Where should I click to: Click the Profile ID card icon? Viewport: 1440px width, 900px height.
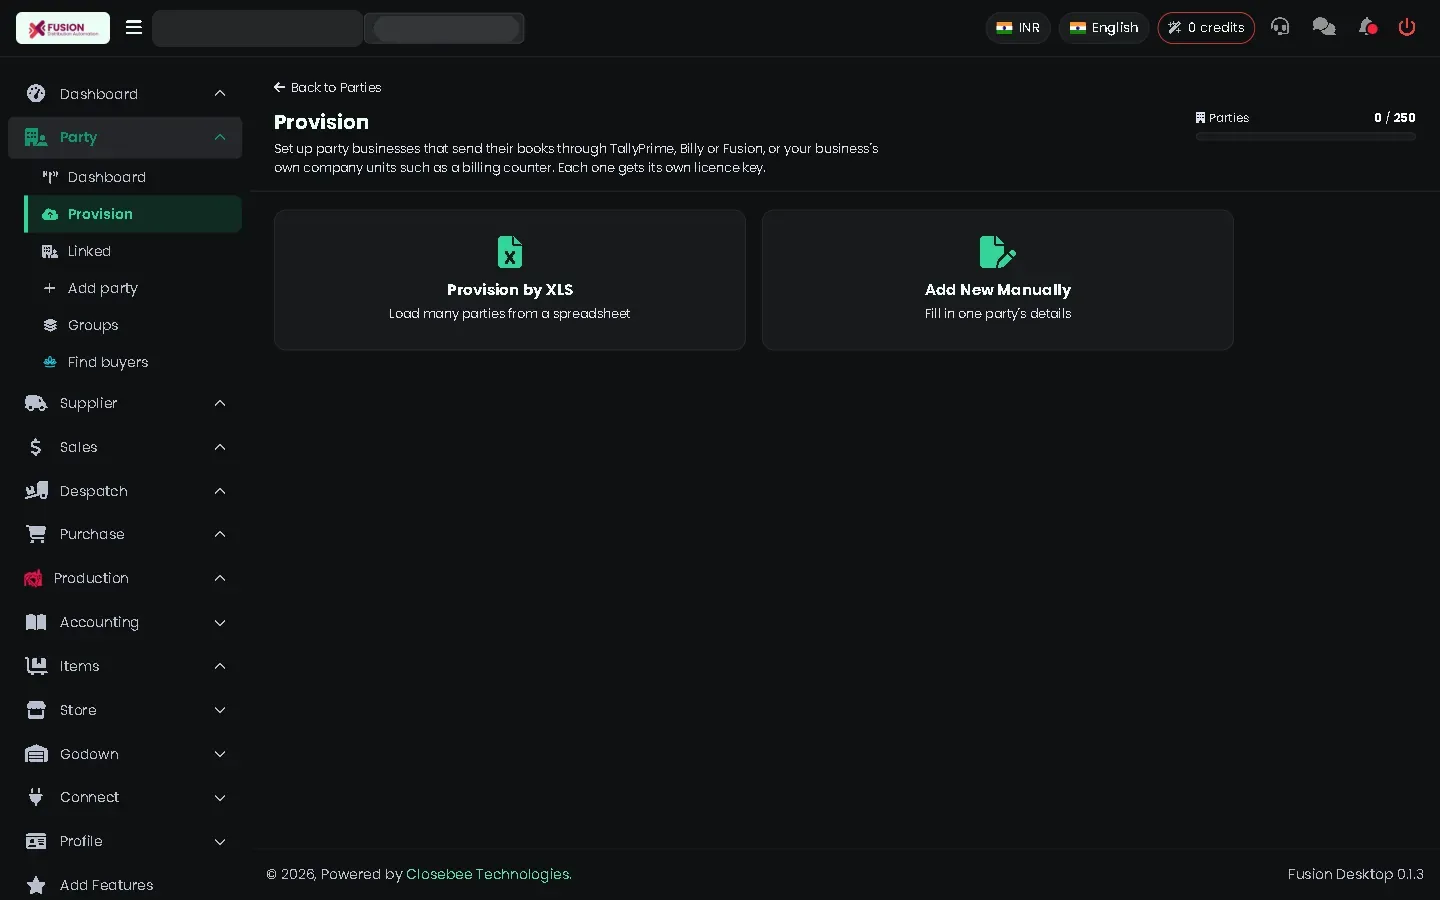click(x=36, y=841)
